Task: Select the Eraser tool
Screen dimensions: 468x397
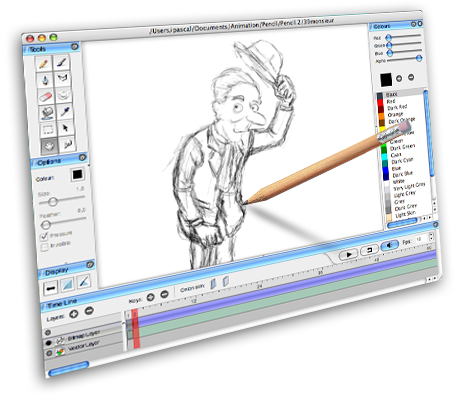Action: [x=45, y=97]
